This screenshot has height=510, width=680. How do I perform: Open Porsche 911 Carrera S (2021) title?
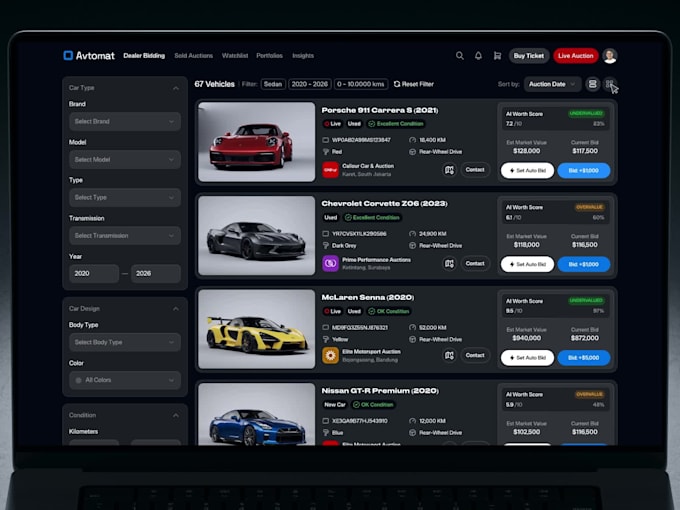380,110
